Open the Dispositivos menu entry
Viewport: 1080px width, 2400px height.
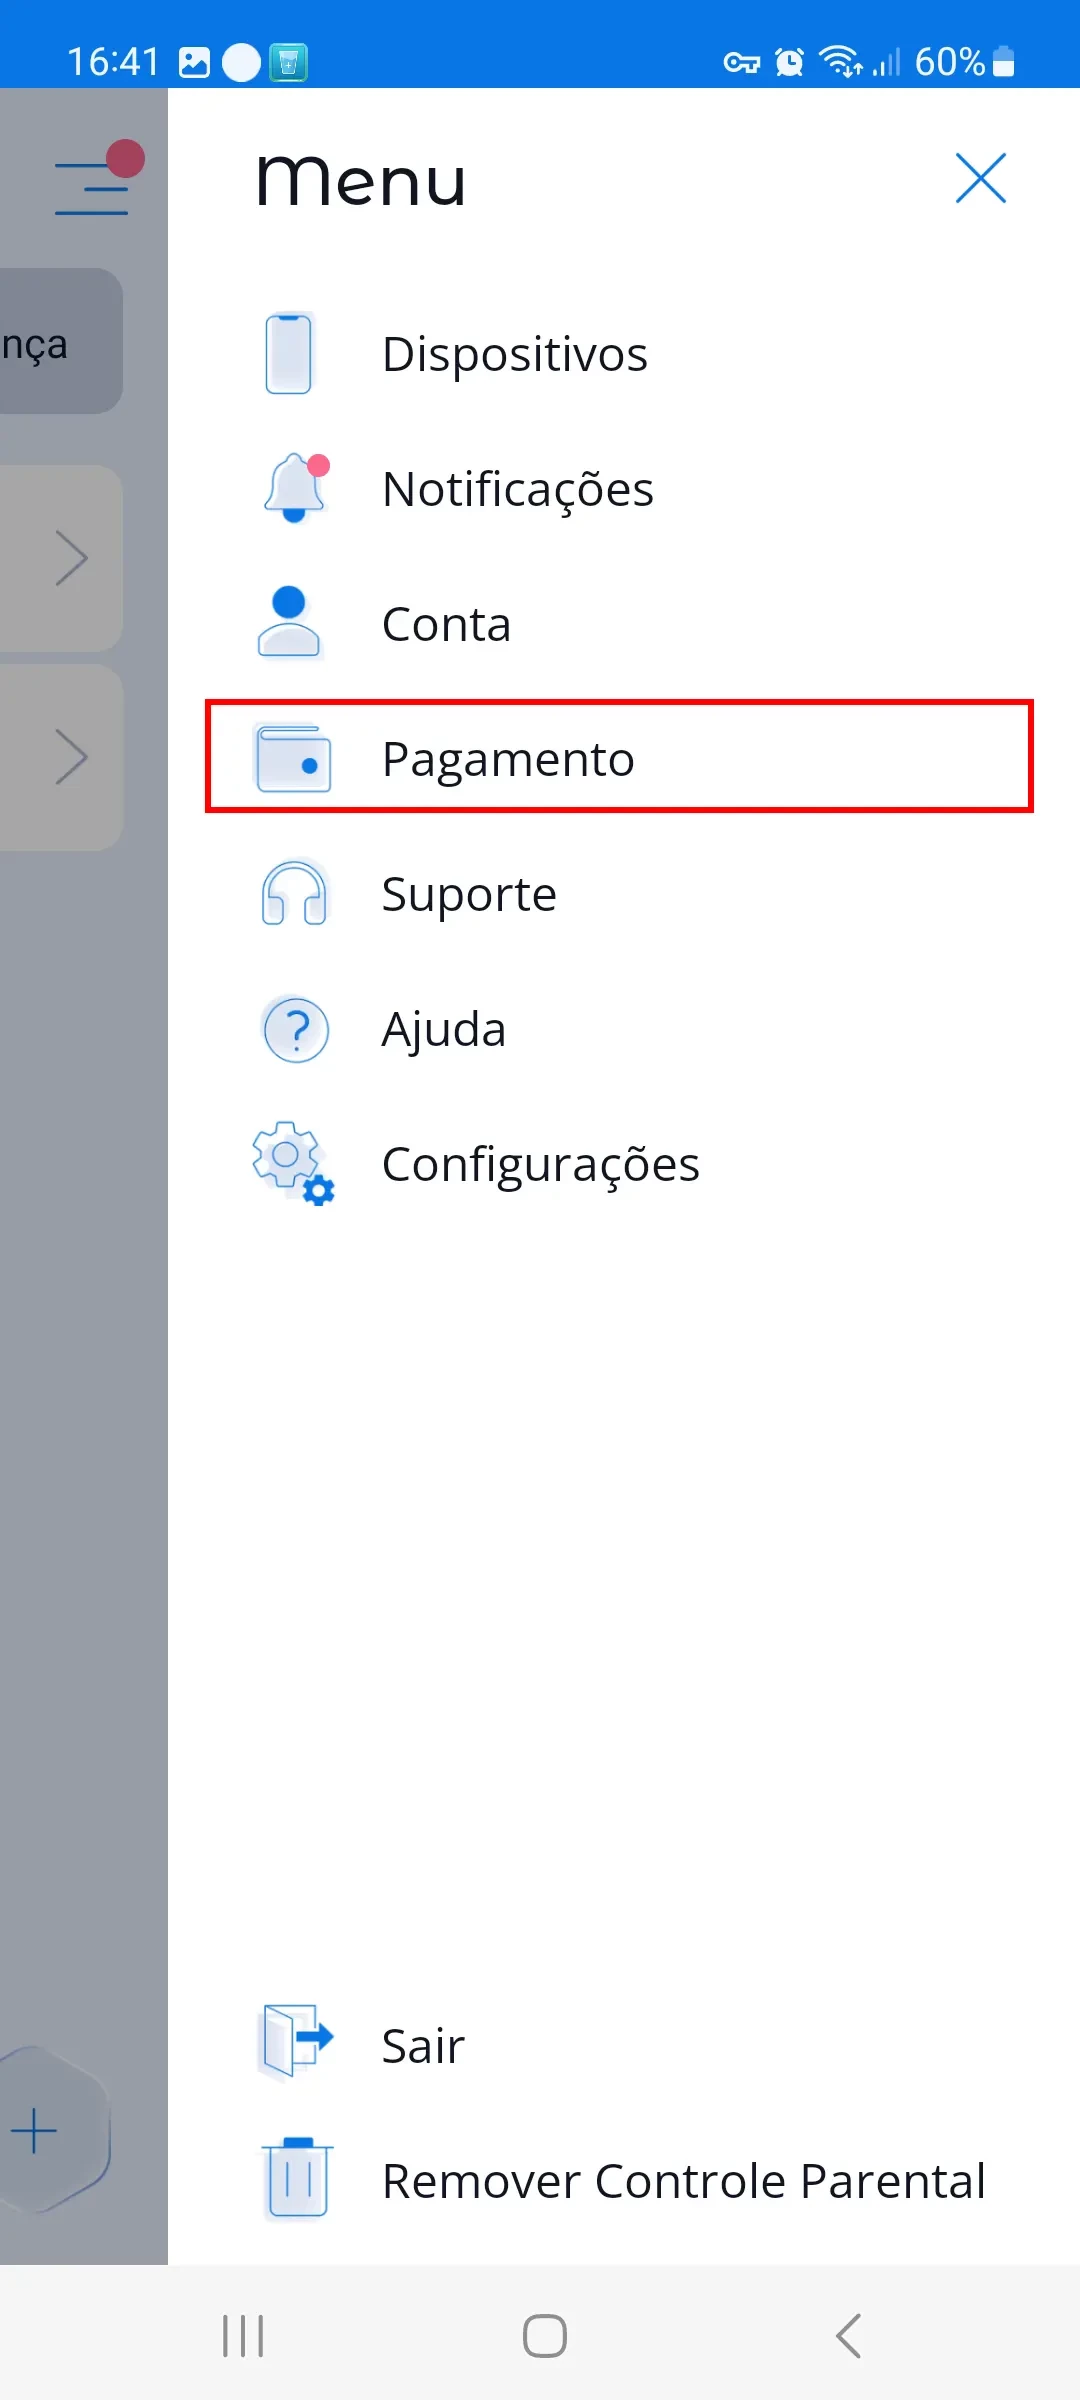pos(515,354)
